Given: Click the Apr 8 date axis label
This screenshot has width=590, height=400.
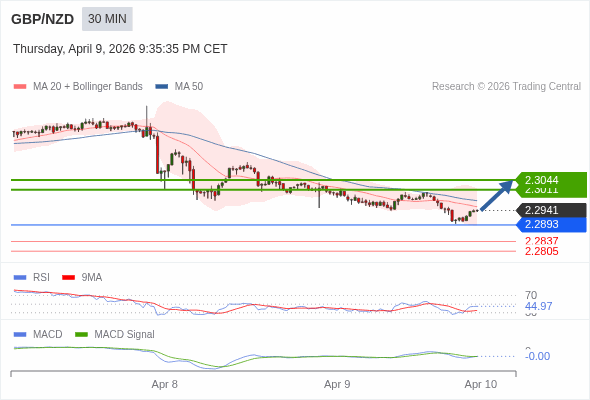Looking at the screenshot, I should click(164, 385).
